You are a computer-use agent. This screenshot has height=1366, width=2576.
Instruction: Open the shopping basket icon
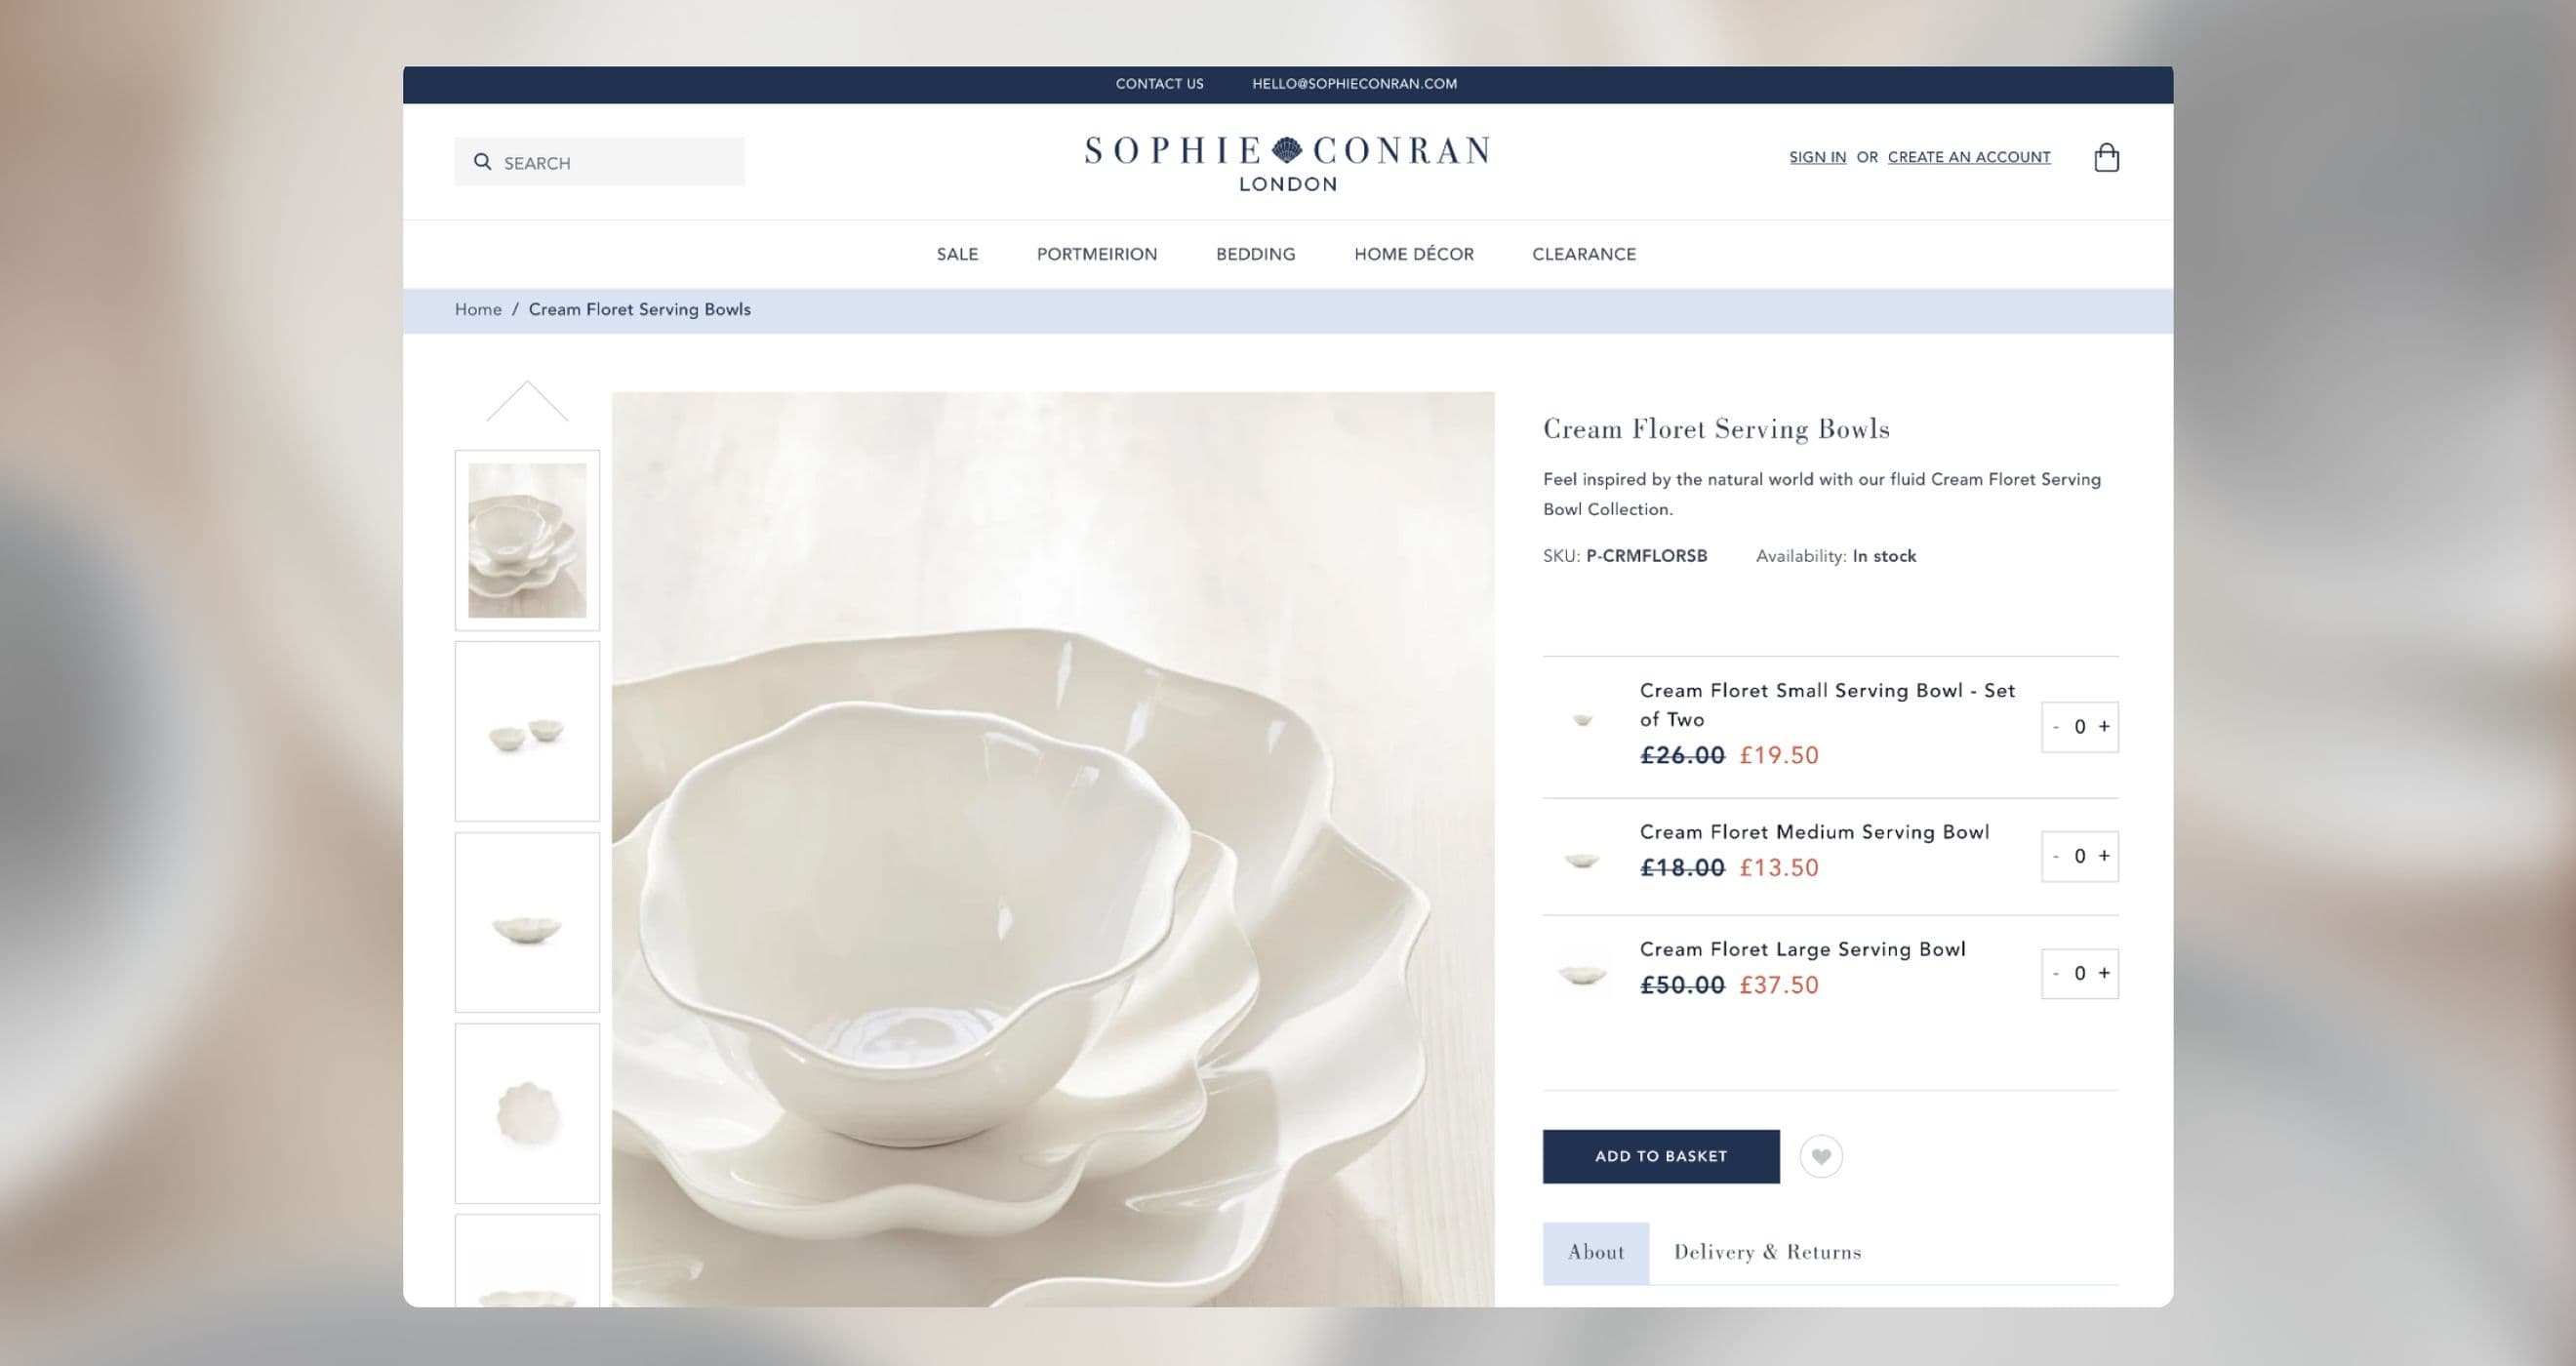point(2106,157)
